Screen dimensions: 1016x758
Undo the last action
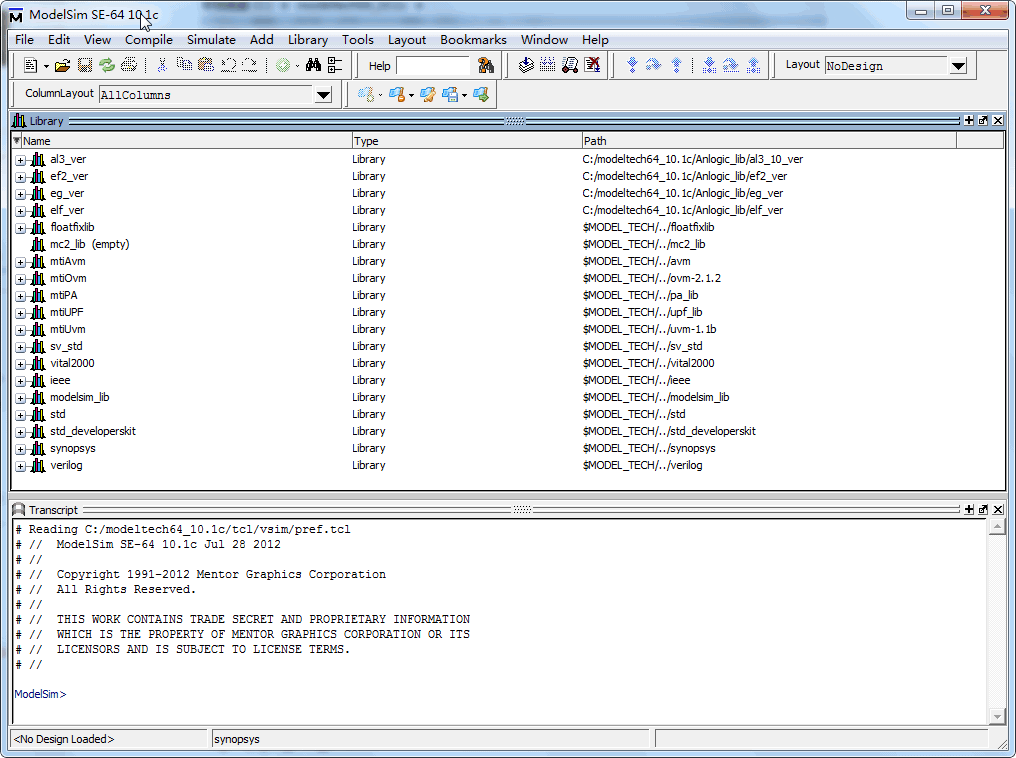click(x=228, y=64)
